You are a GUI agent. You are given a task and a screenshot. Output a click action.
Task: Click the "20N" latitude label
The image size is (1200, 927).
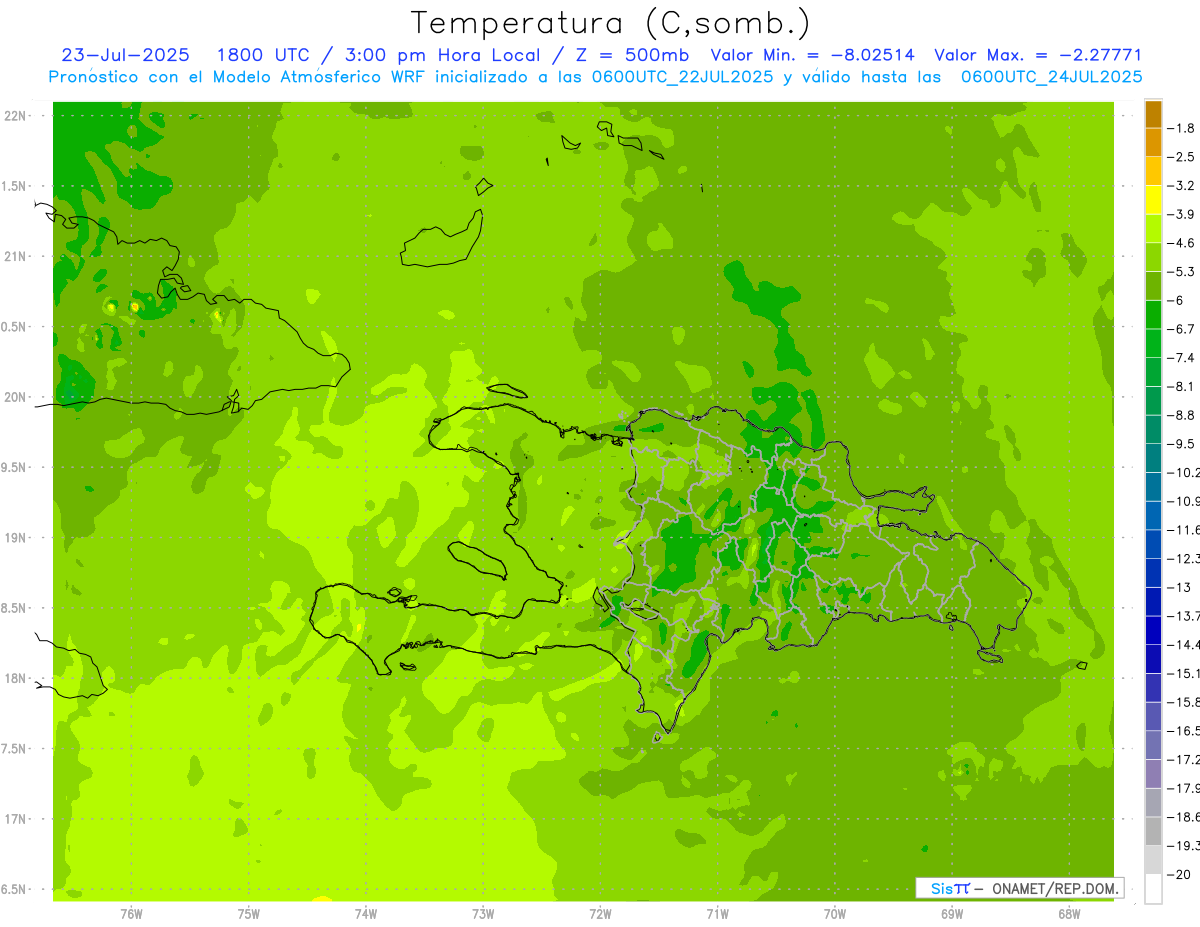pyautogui.click(x=16, y=397)
